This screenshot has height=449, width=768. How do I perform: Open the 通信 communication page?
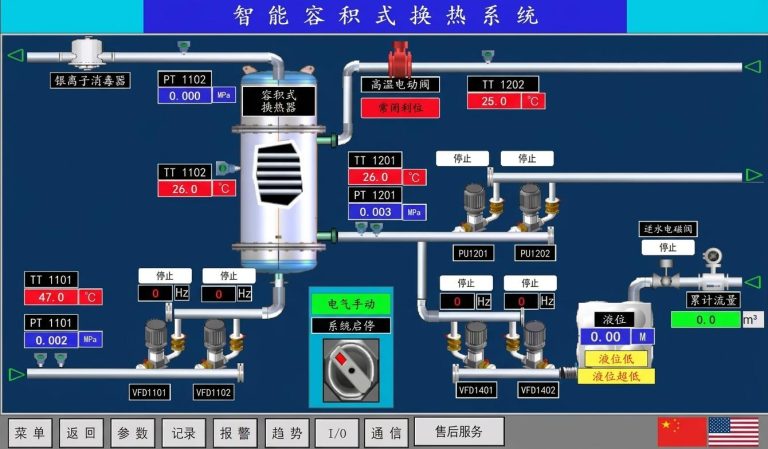tap(386, 433)
